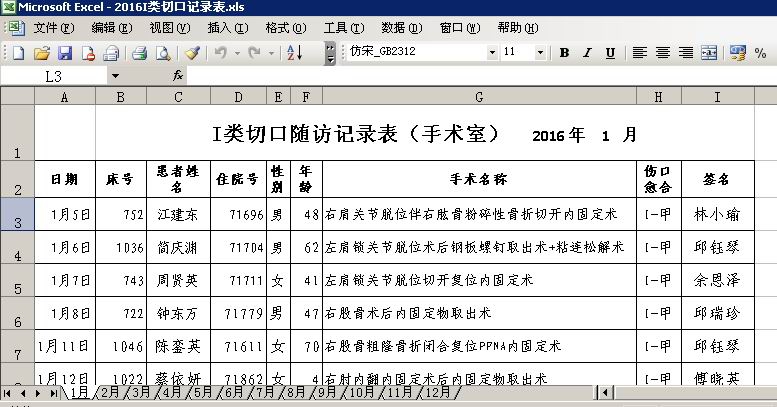
Task: Click the Merge and Center icon
Action: 708,52
